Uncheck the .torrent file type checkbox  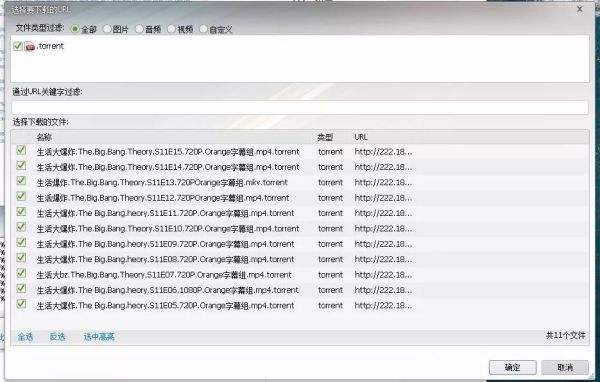click(x=18, y=46)
